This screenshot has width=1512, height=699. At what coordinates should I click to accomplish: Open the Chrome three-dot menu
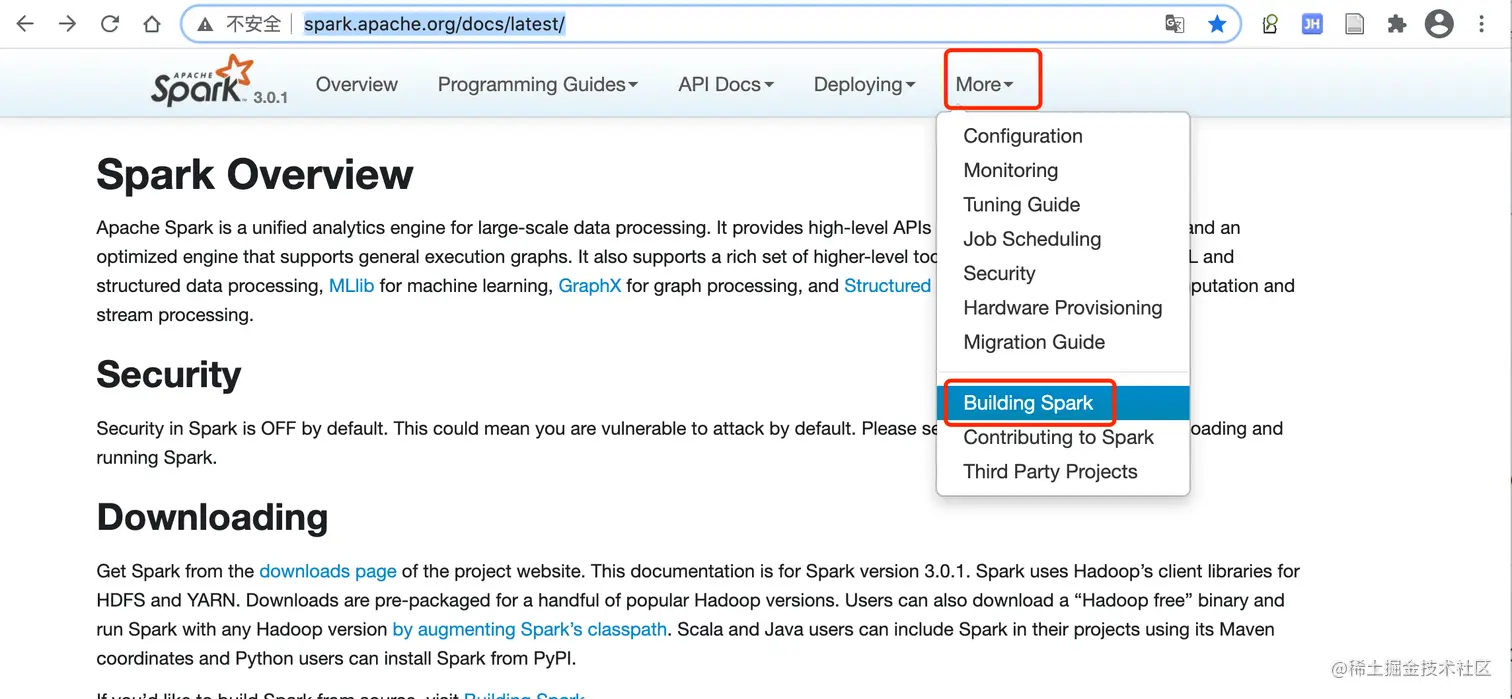coord(1482,24)
